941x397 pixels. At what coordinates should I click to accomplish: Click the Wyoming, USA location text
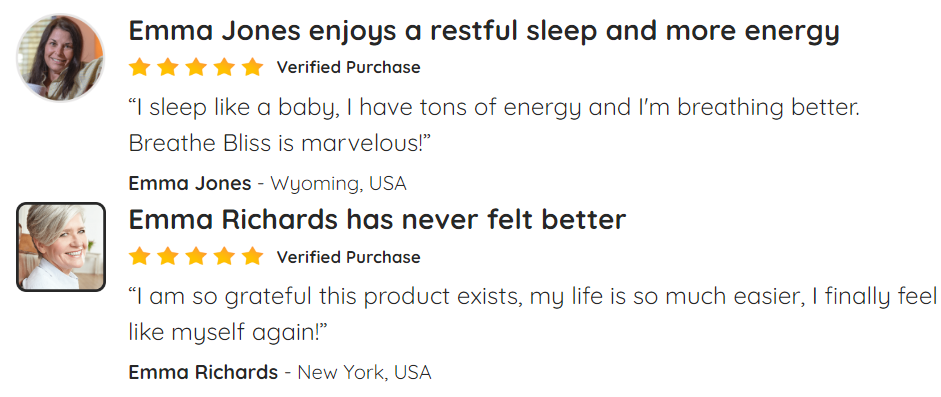[338, 184]
